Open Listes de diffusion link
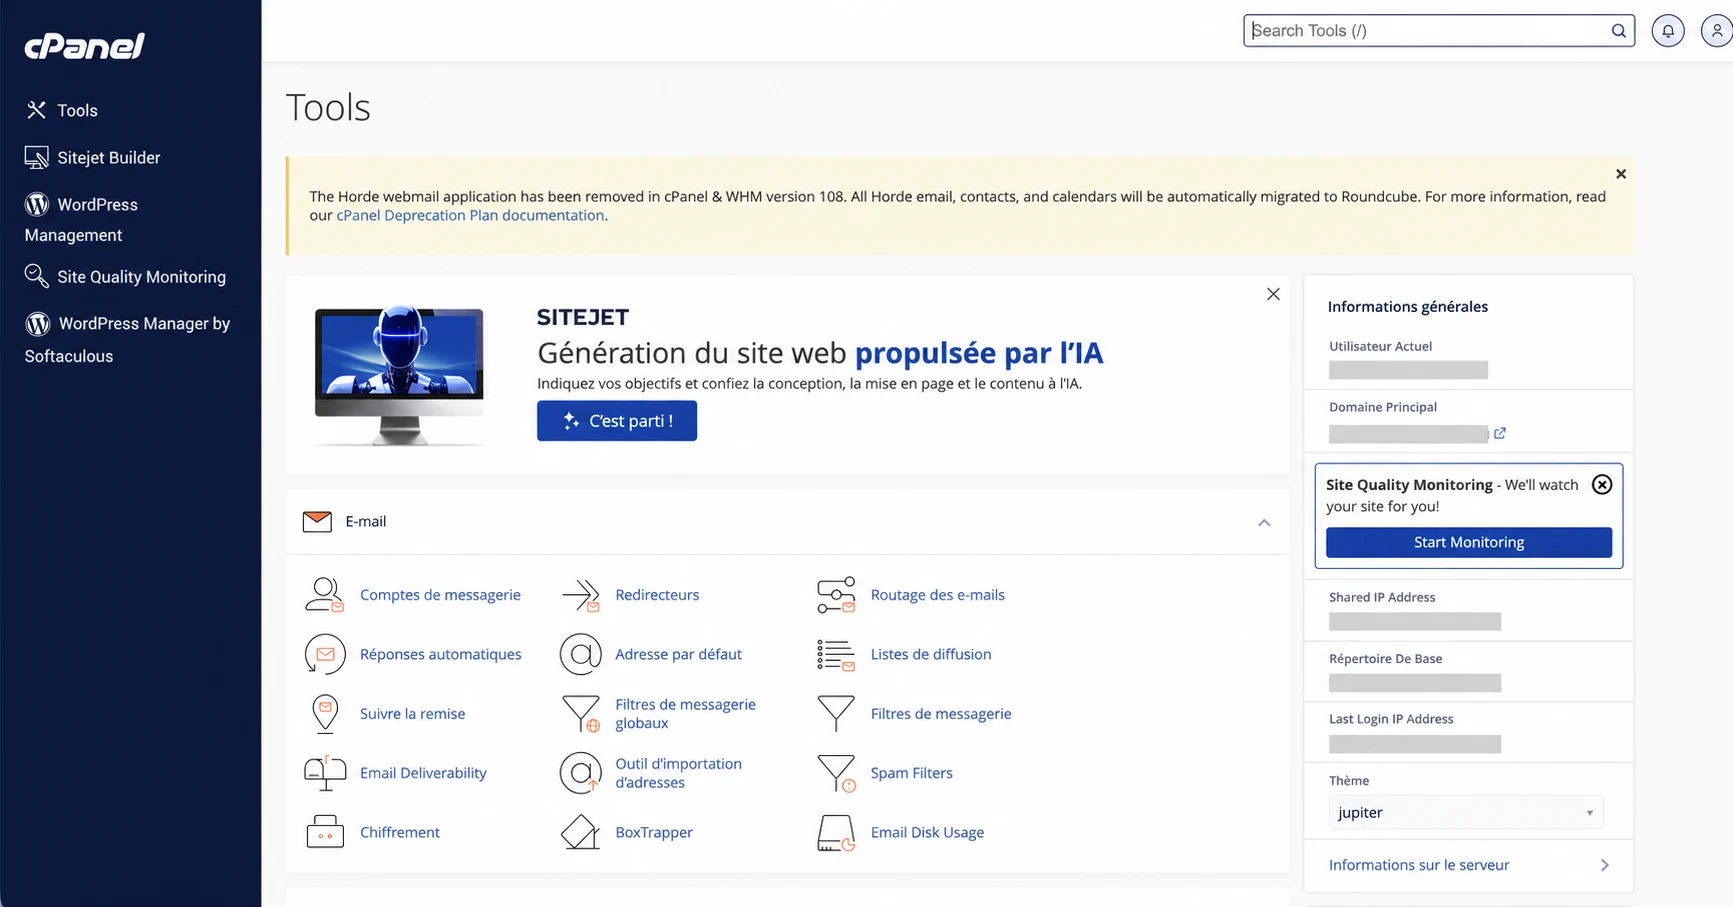The image size is (1733, 907). point(931,654)
